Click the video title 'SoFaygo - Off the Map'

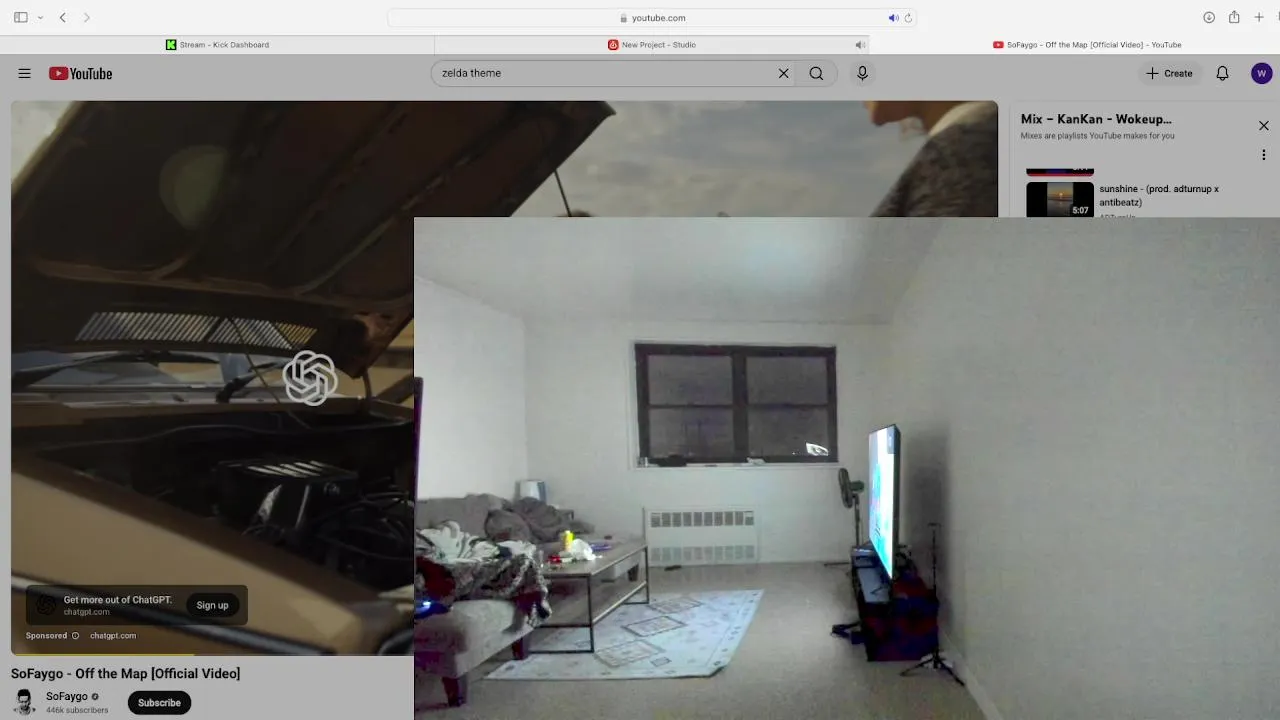(126, 674)
